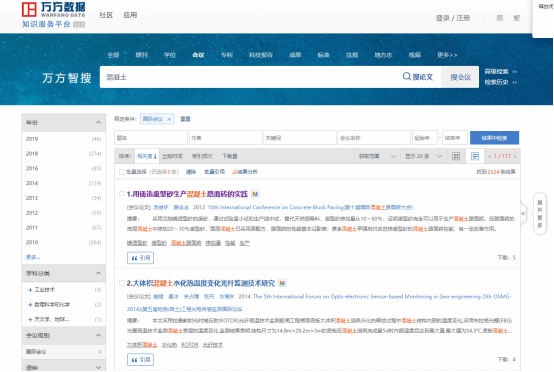The image size is (554, 372).
Task: Select the 视频 search category tab
Action: pyautogui.click(x=415, y=55)
